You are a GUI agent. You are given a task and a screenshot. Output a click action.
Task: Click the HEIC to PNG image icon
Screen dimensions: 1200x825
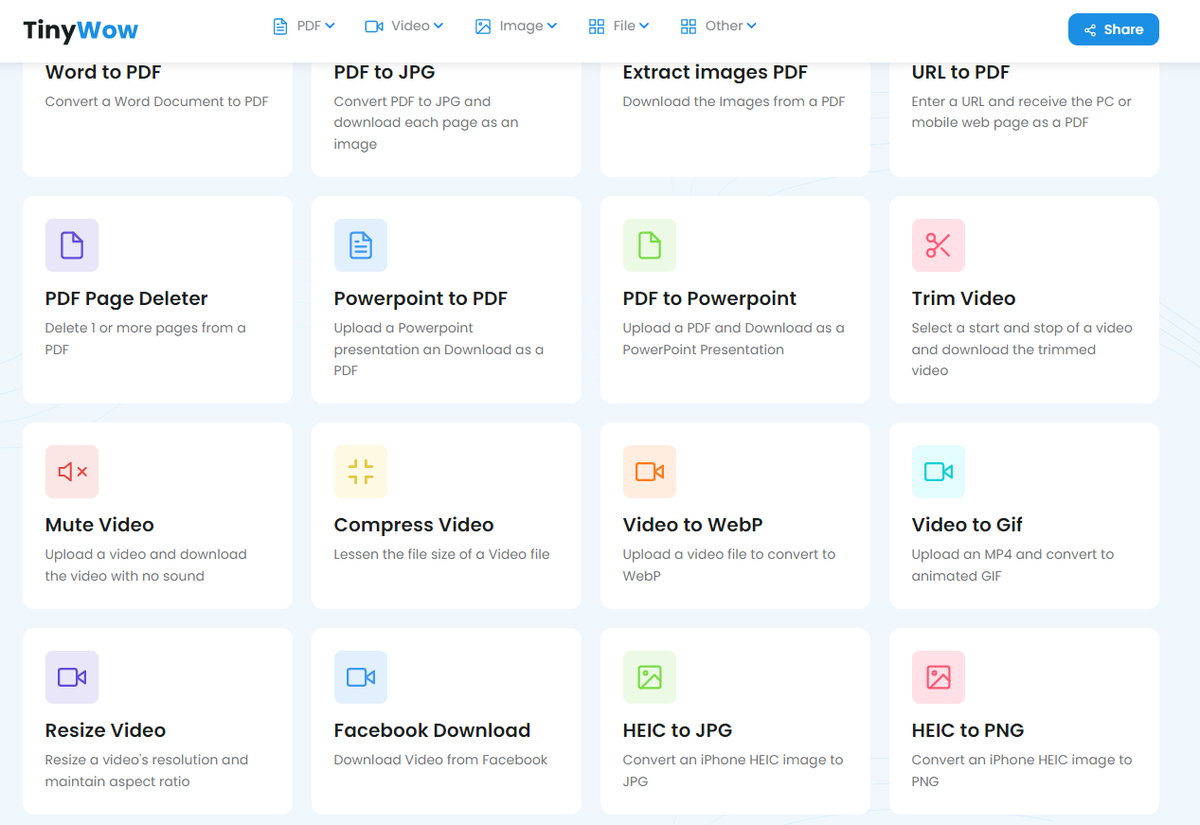click(938, 677)
